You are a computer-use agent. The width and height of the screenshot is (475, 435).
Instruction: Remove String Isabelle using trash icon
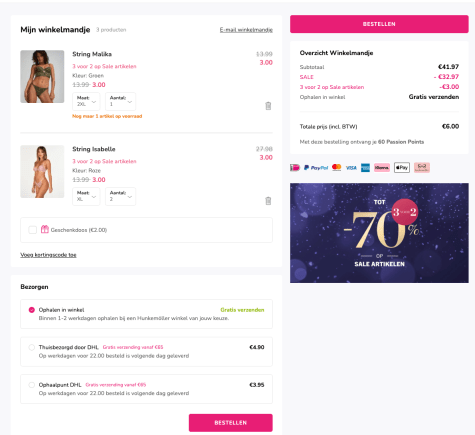coord(268,201)
